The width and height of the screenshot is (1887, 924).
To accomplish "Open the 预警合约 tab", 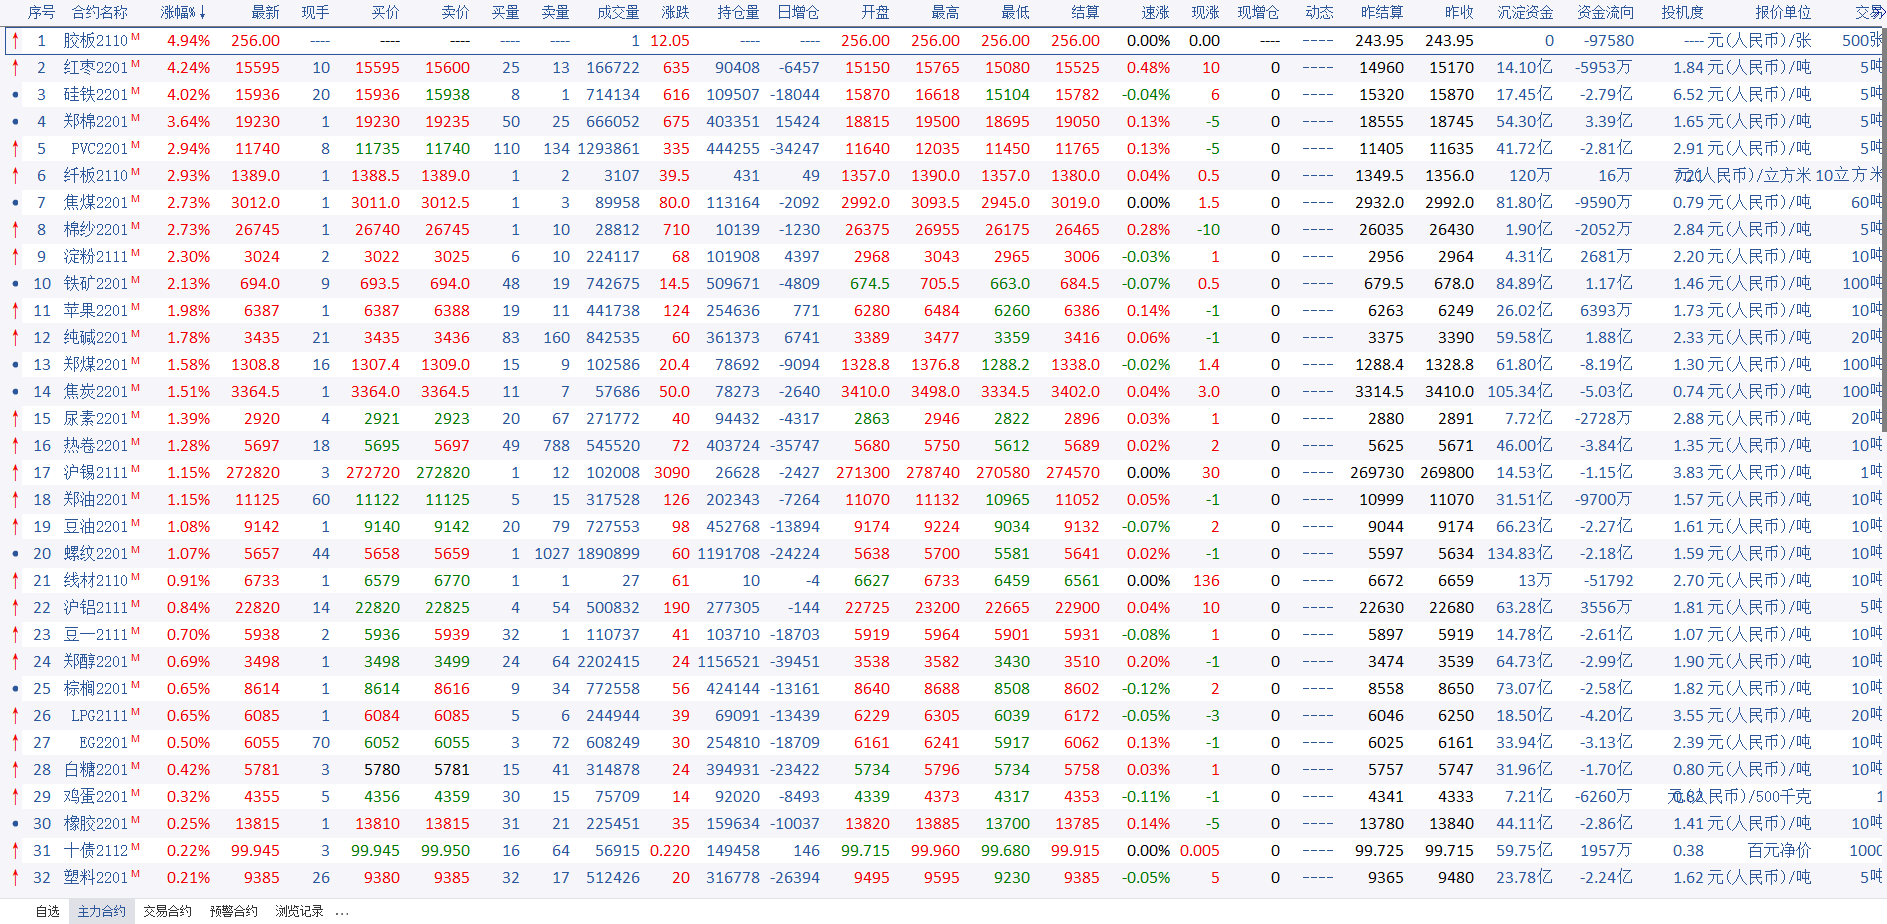I will point(234,911).
